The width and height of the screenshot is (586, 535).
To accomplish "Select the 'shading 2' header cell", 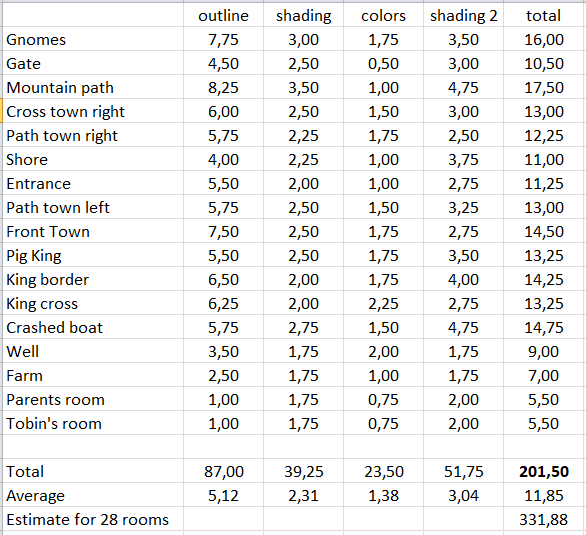I will click(x=463, y=16).
